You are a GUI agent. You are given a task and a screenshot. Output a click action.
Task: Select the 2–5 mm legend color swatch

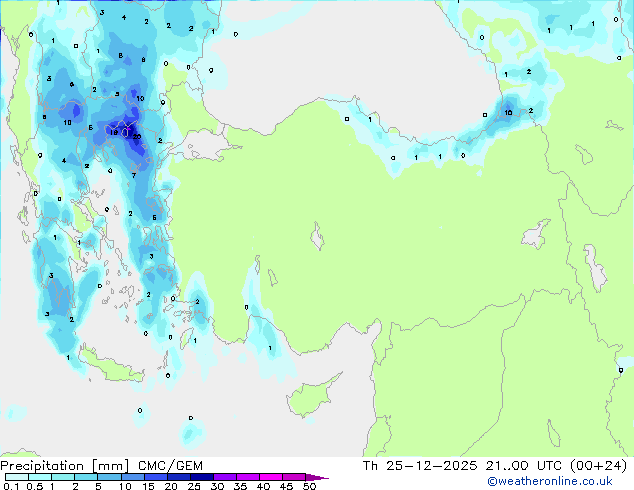point(86,477)
